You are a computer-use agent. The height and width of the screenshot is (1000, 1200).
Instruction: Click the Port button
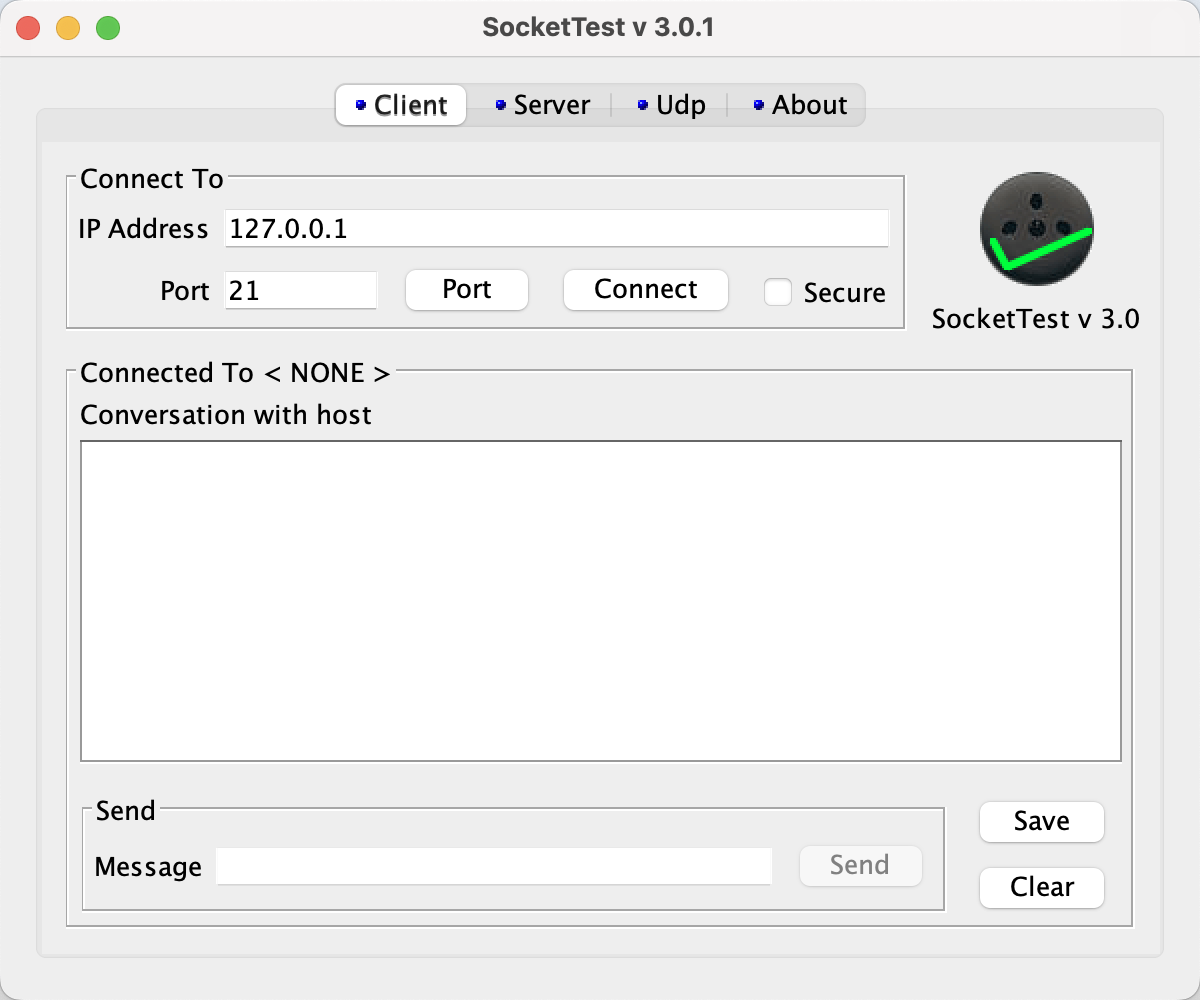tap(467, 290)
